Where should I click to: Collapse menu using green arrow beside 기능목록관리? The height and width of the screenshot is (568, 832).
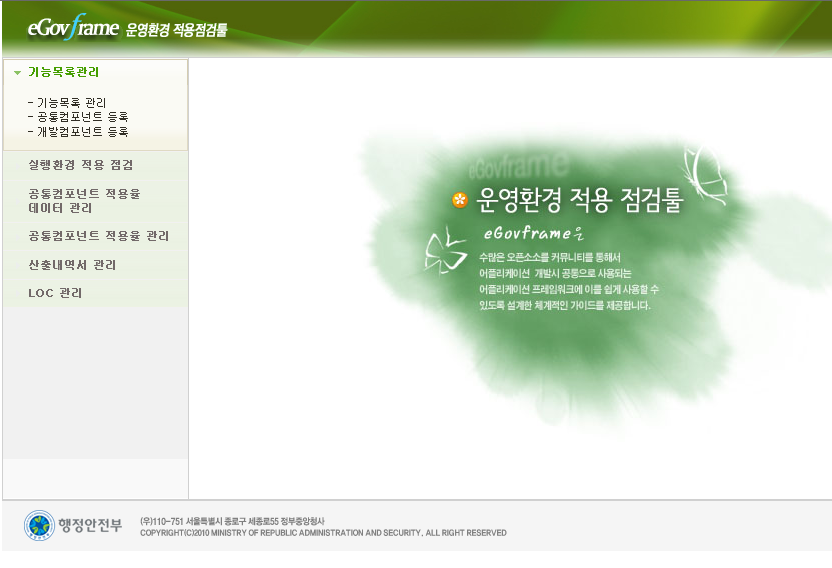pyautogui.click(x=17, y=73)
